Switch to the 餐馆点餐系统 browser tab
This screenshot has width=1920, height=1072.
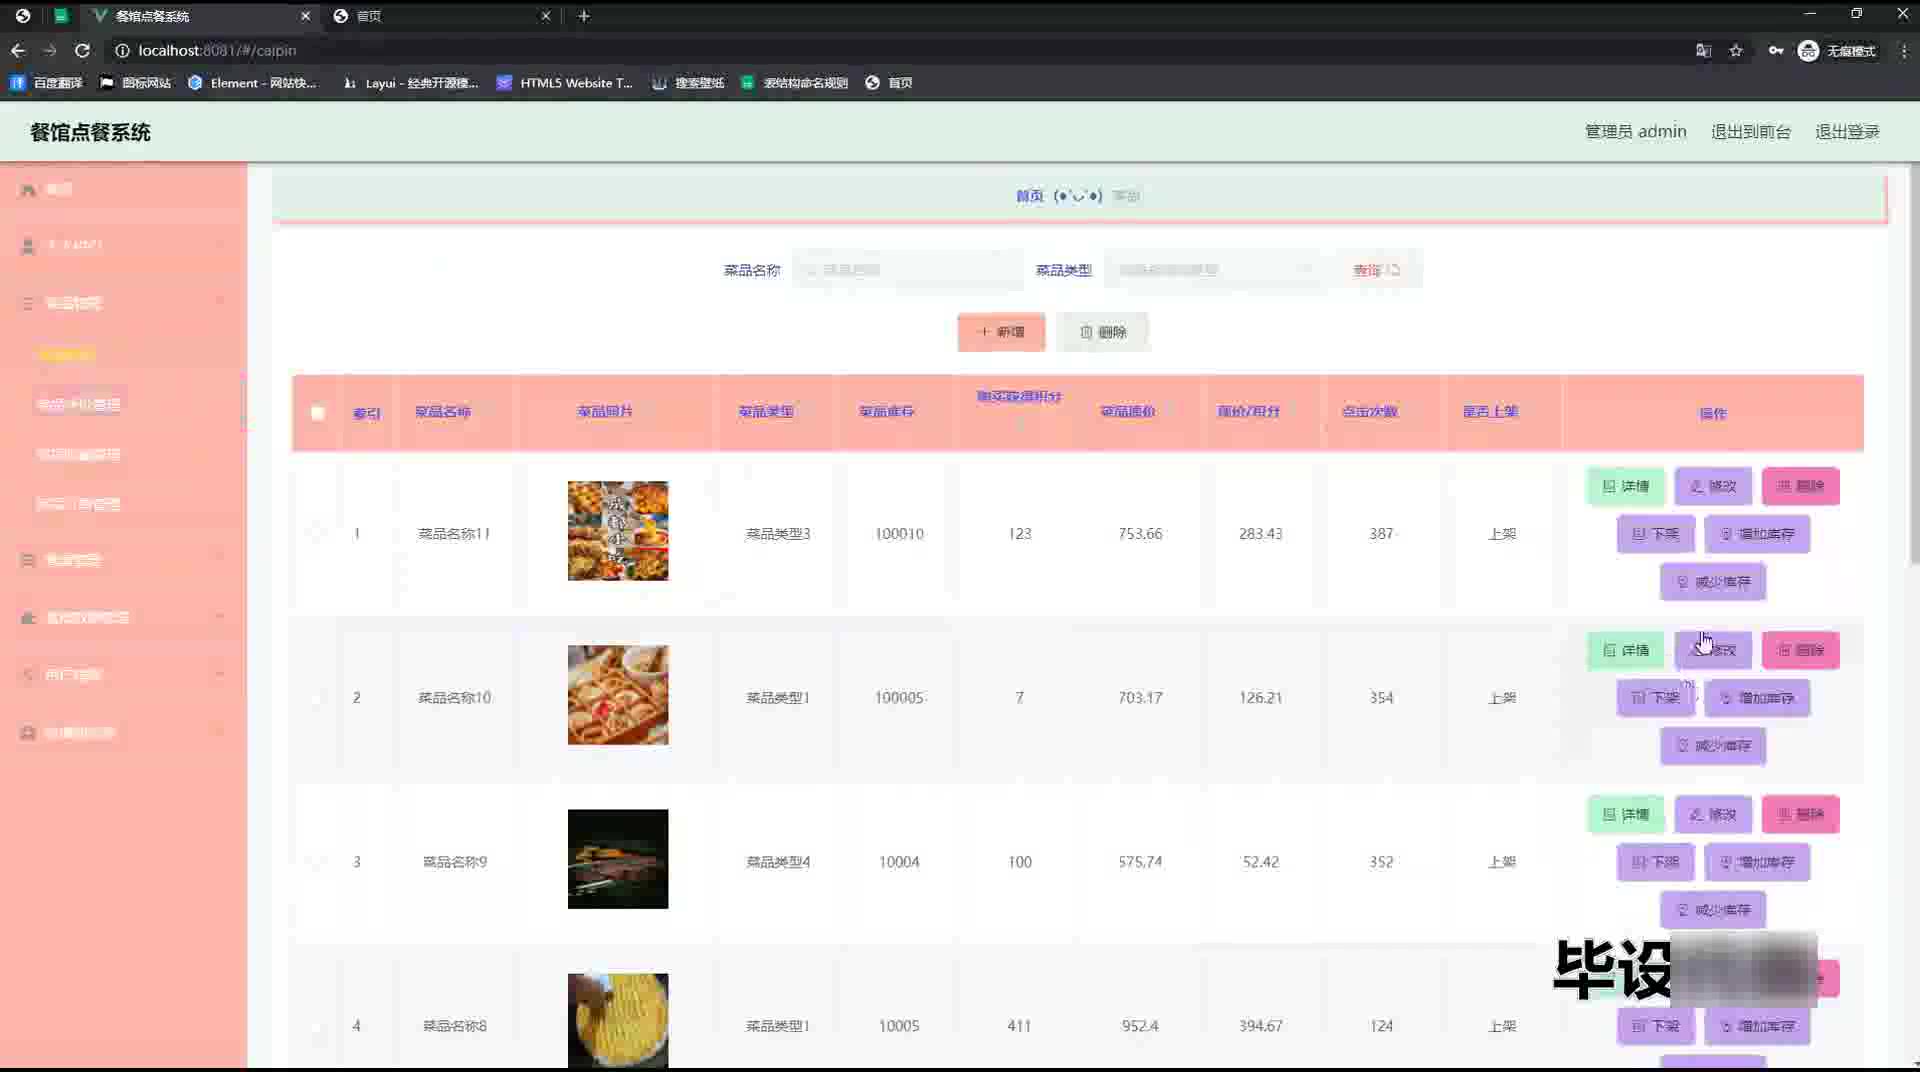(198, 16)
